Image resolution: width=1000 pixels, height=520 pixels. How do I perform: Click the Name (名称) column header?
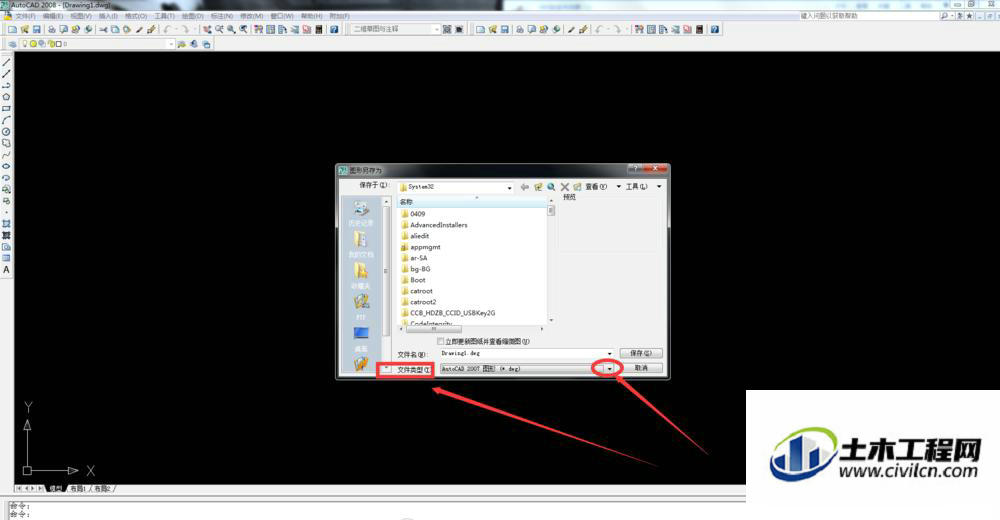pos(472,202)
